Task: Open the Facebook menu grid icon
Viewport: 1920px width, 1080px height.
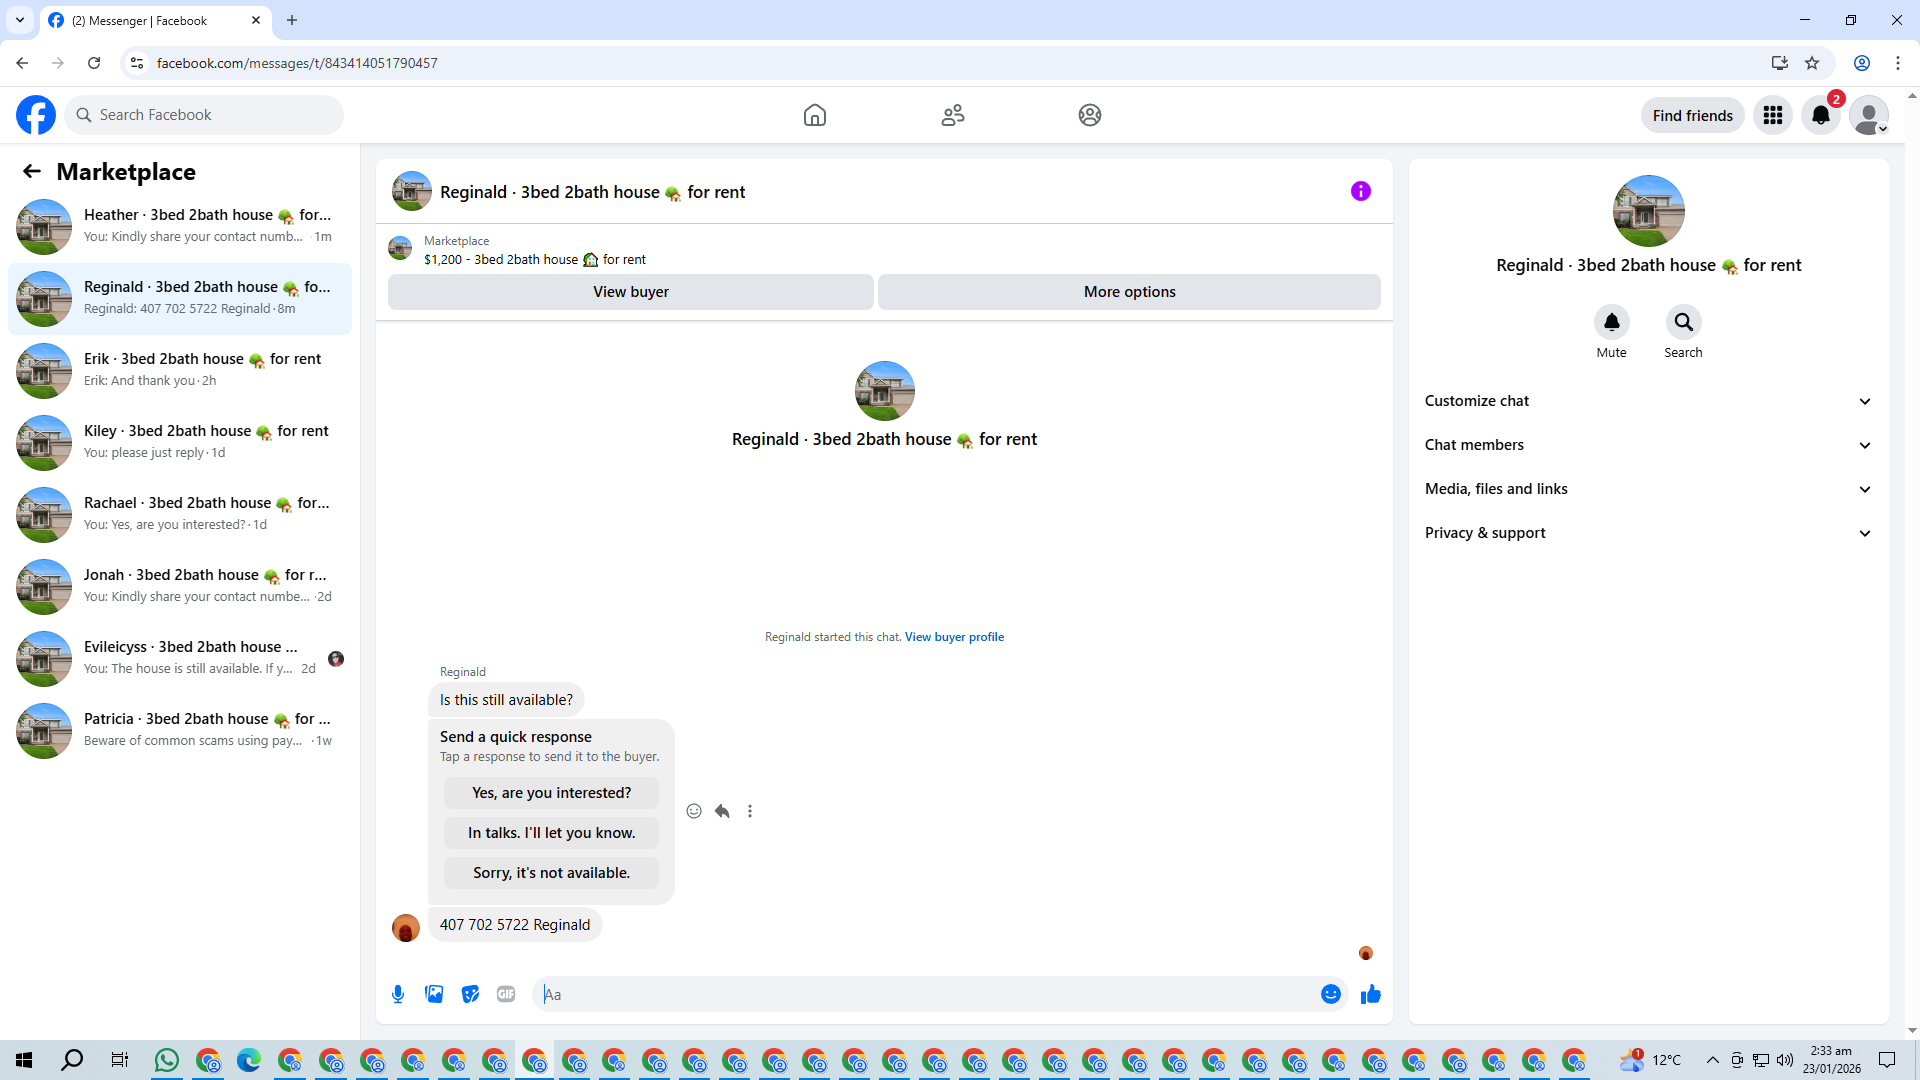Action: pos(1773,115)
